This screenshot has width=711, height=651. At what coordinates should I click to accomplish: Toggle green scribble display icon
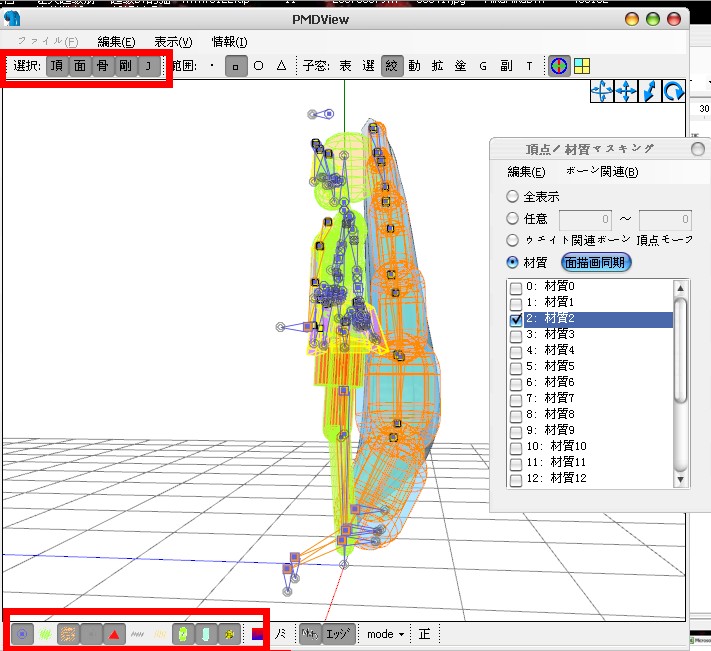tap(45, 634)
